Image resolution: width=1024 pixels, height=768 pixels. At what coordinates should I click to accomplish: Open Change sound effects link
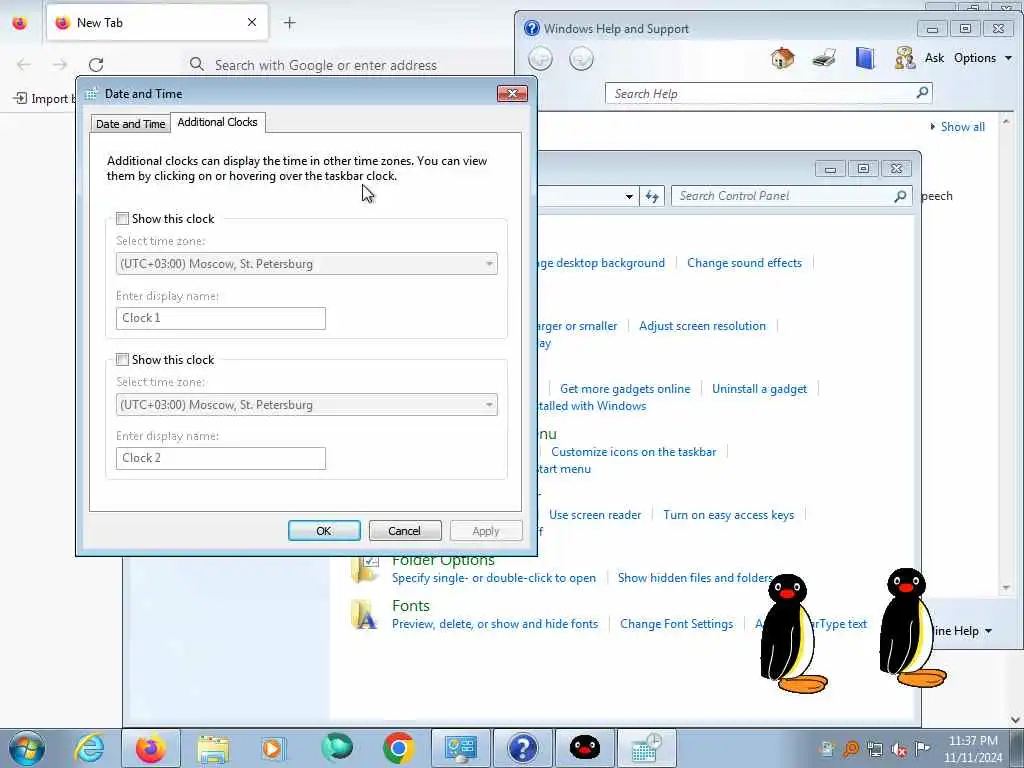[x=744, y=263]
